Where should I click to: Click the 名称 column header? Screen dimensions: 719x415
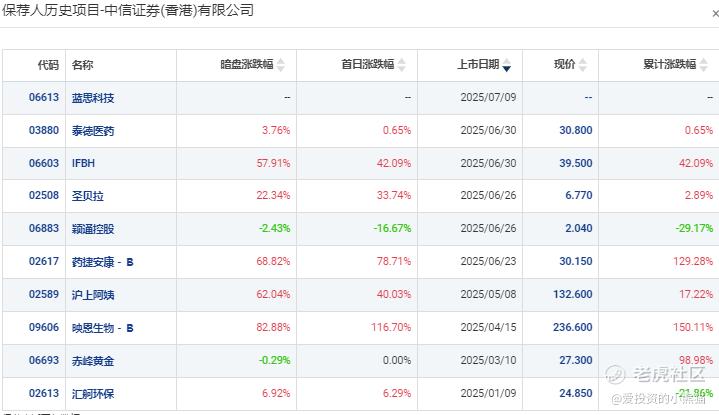tap(83, 65)
